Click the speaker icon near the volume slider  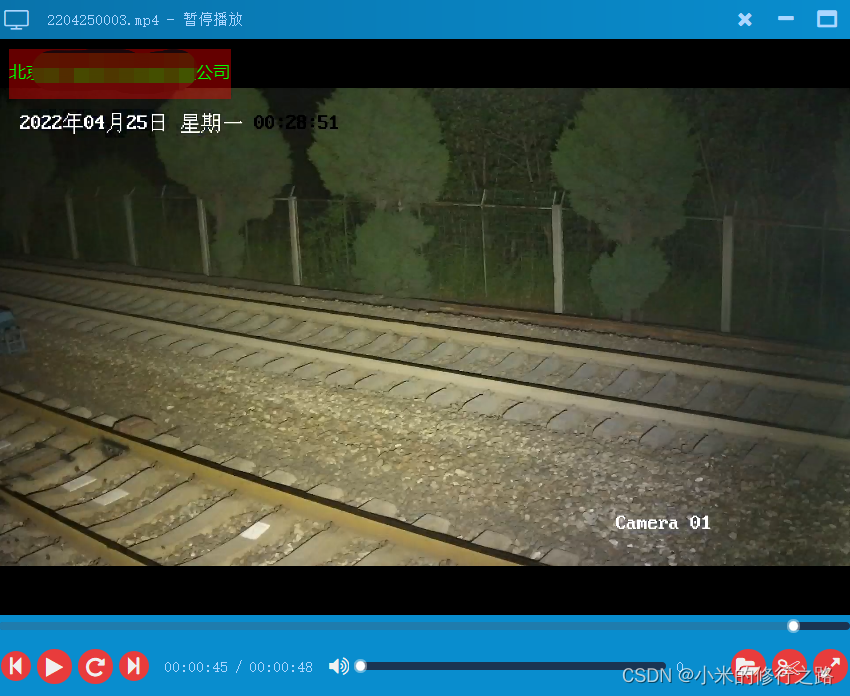click(338, 666)
